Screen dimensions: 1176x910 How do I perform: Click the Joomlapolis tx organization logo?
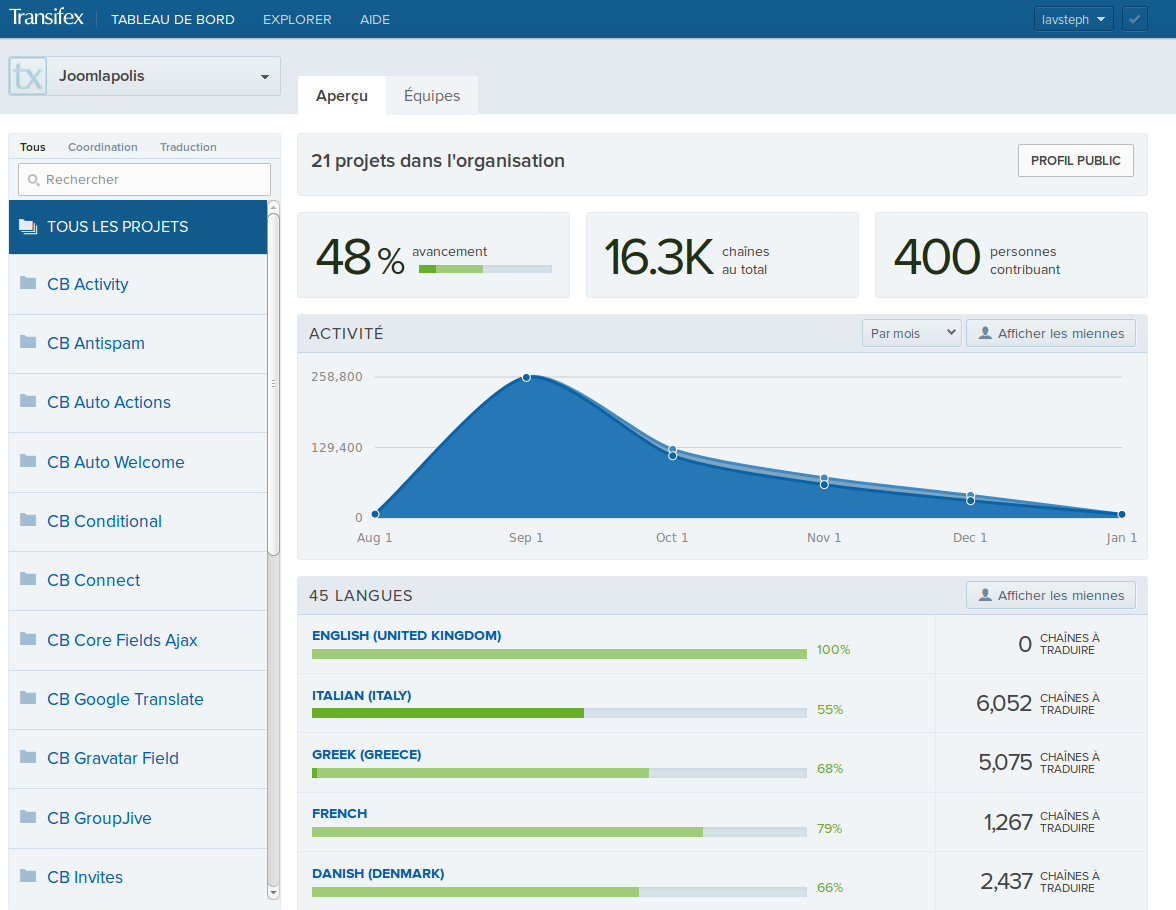click(x=28, y=76)
